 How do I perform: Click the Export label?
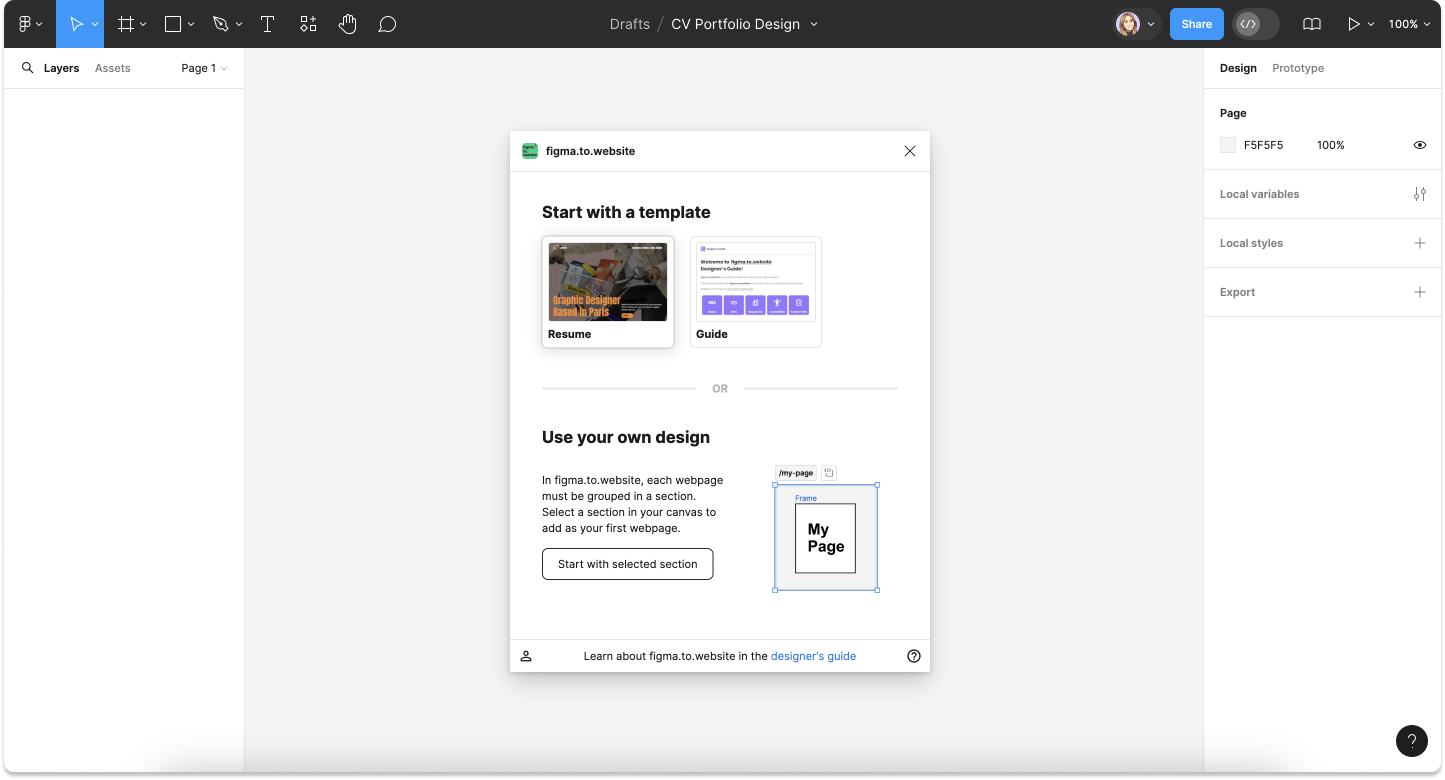click(x=1237, y=292)
